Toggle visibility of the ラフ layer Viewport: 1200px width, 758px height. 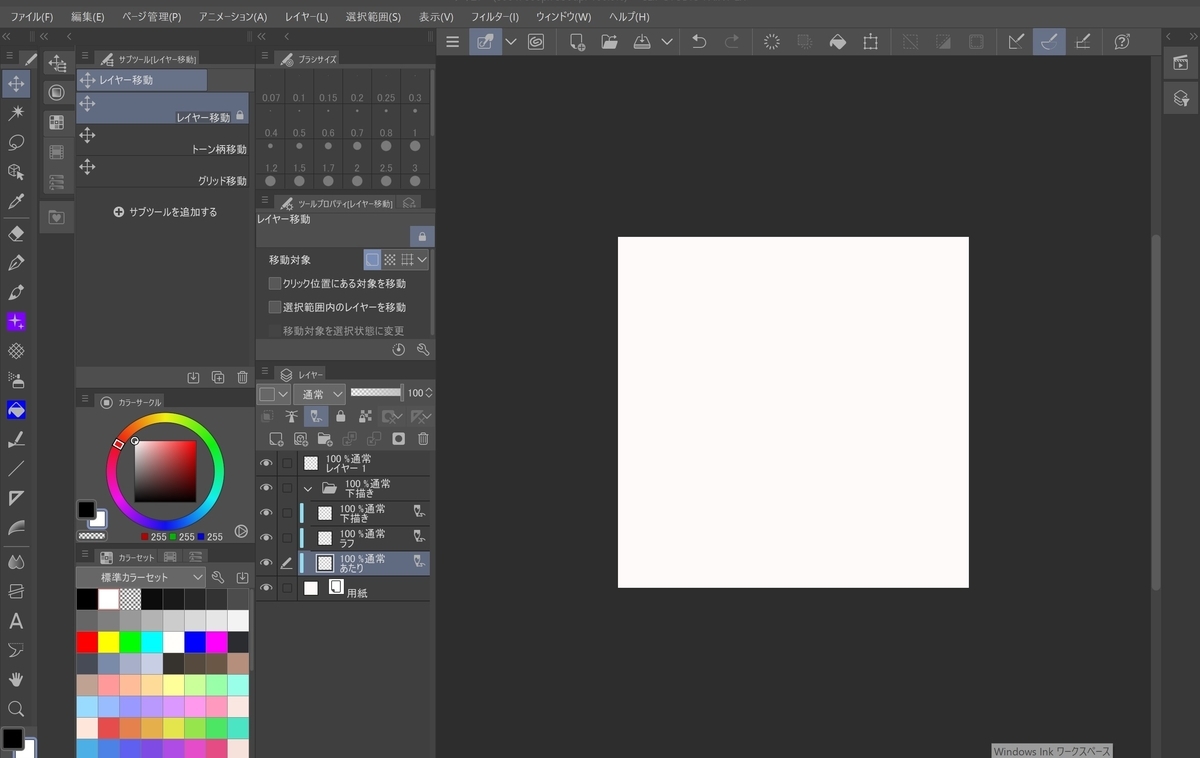tap(266, 538)
